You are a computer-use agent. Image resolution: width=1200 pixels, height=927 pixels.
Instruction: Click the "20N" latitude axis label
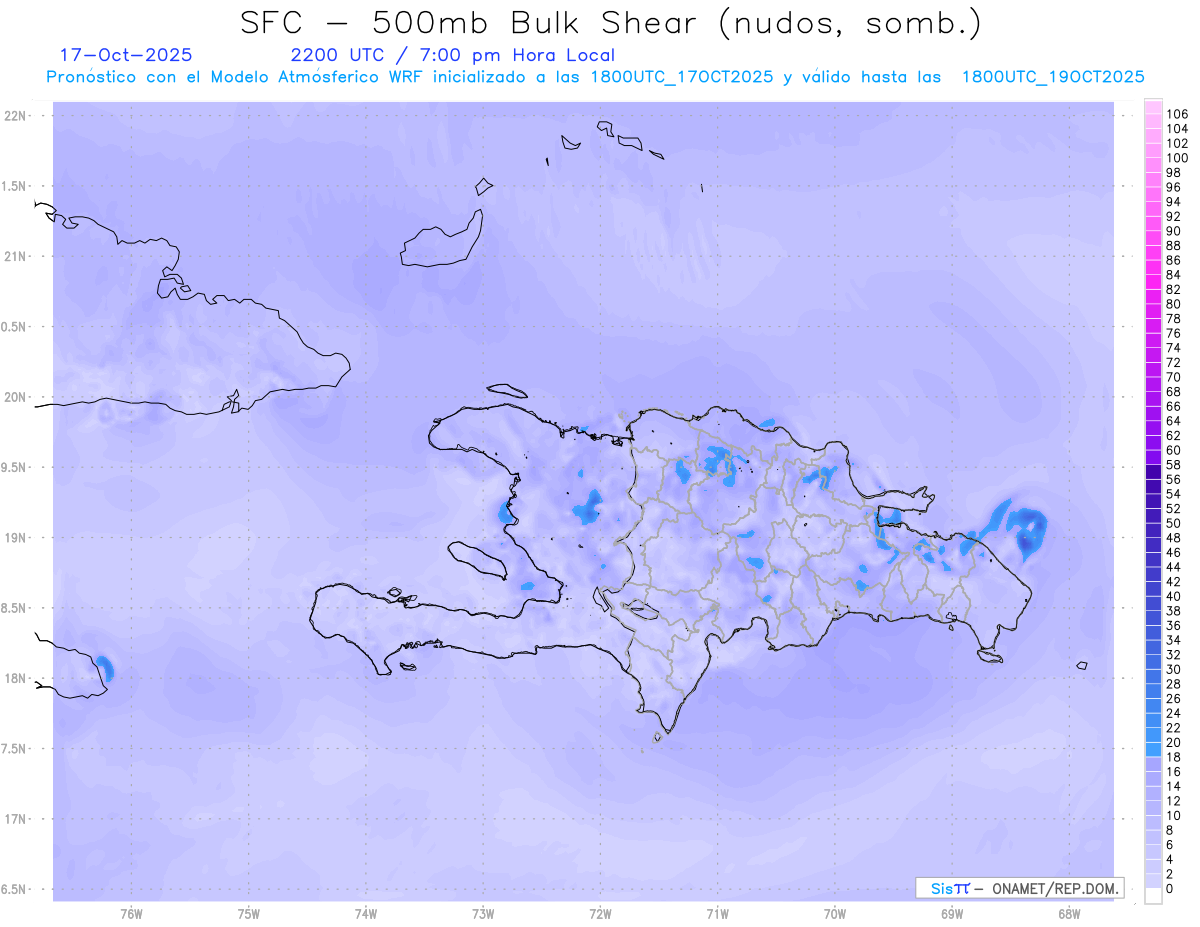pyautogui.click(x=15, y=397)
